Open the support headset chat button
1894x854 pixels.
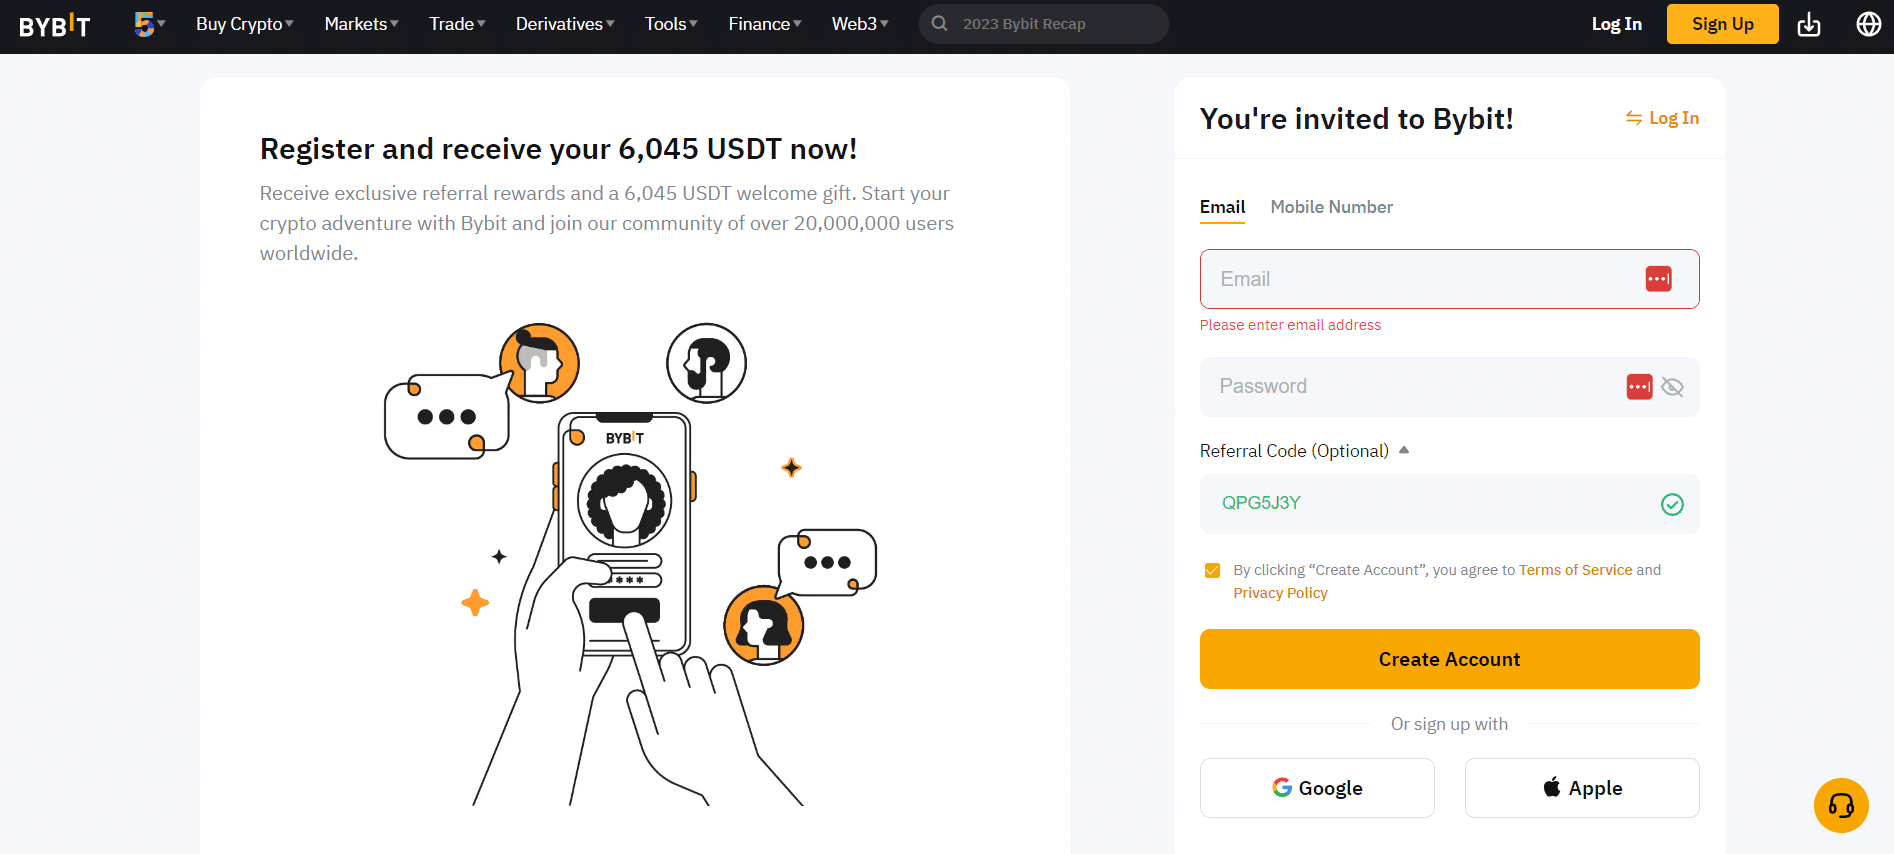(x=1841, y=805)
